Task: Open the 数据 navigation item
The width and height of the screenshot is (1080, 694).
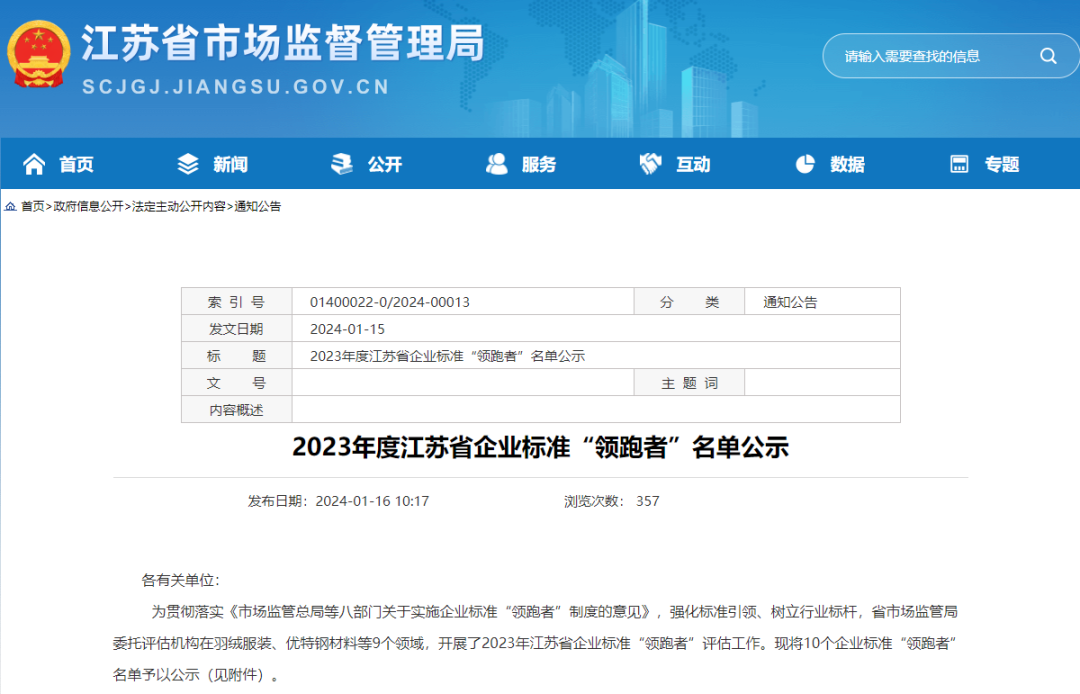Action: pyautogui.click(x=847, y=165)
